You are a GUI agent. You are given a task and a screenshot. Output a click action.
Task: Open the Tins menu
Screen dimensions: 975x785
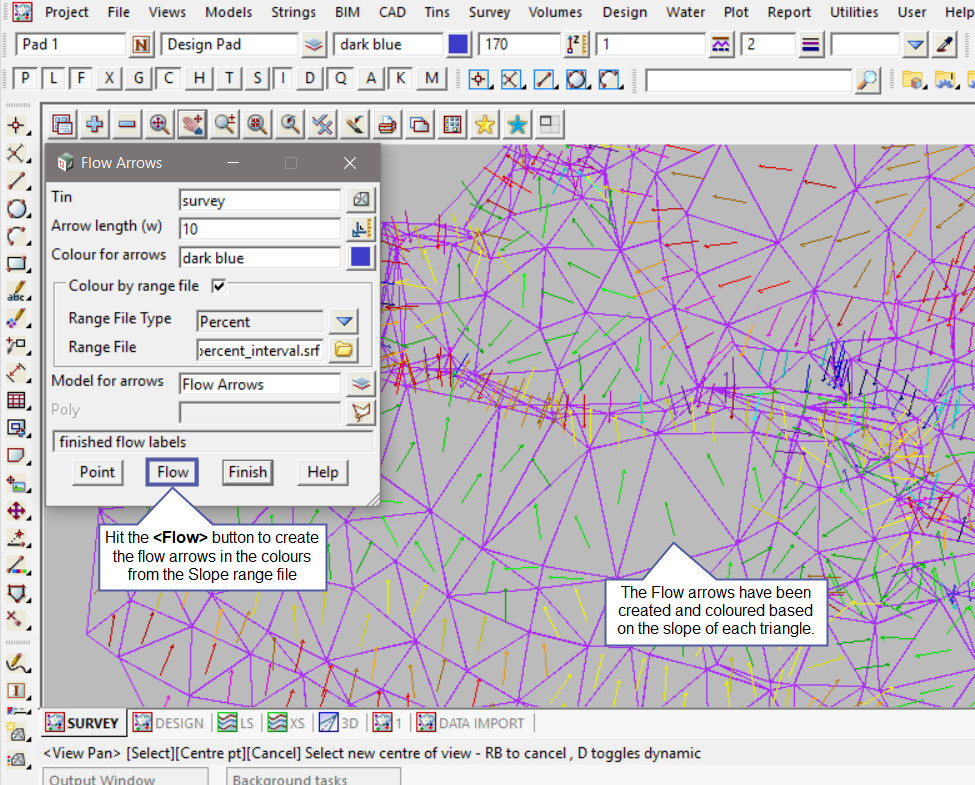(x=436, y=12)
